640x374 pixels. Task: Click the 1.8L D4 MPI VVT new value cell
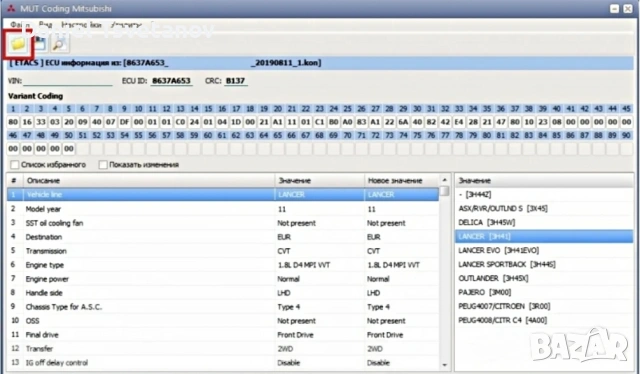(x=402, y=265)
